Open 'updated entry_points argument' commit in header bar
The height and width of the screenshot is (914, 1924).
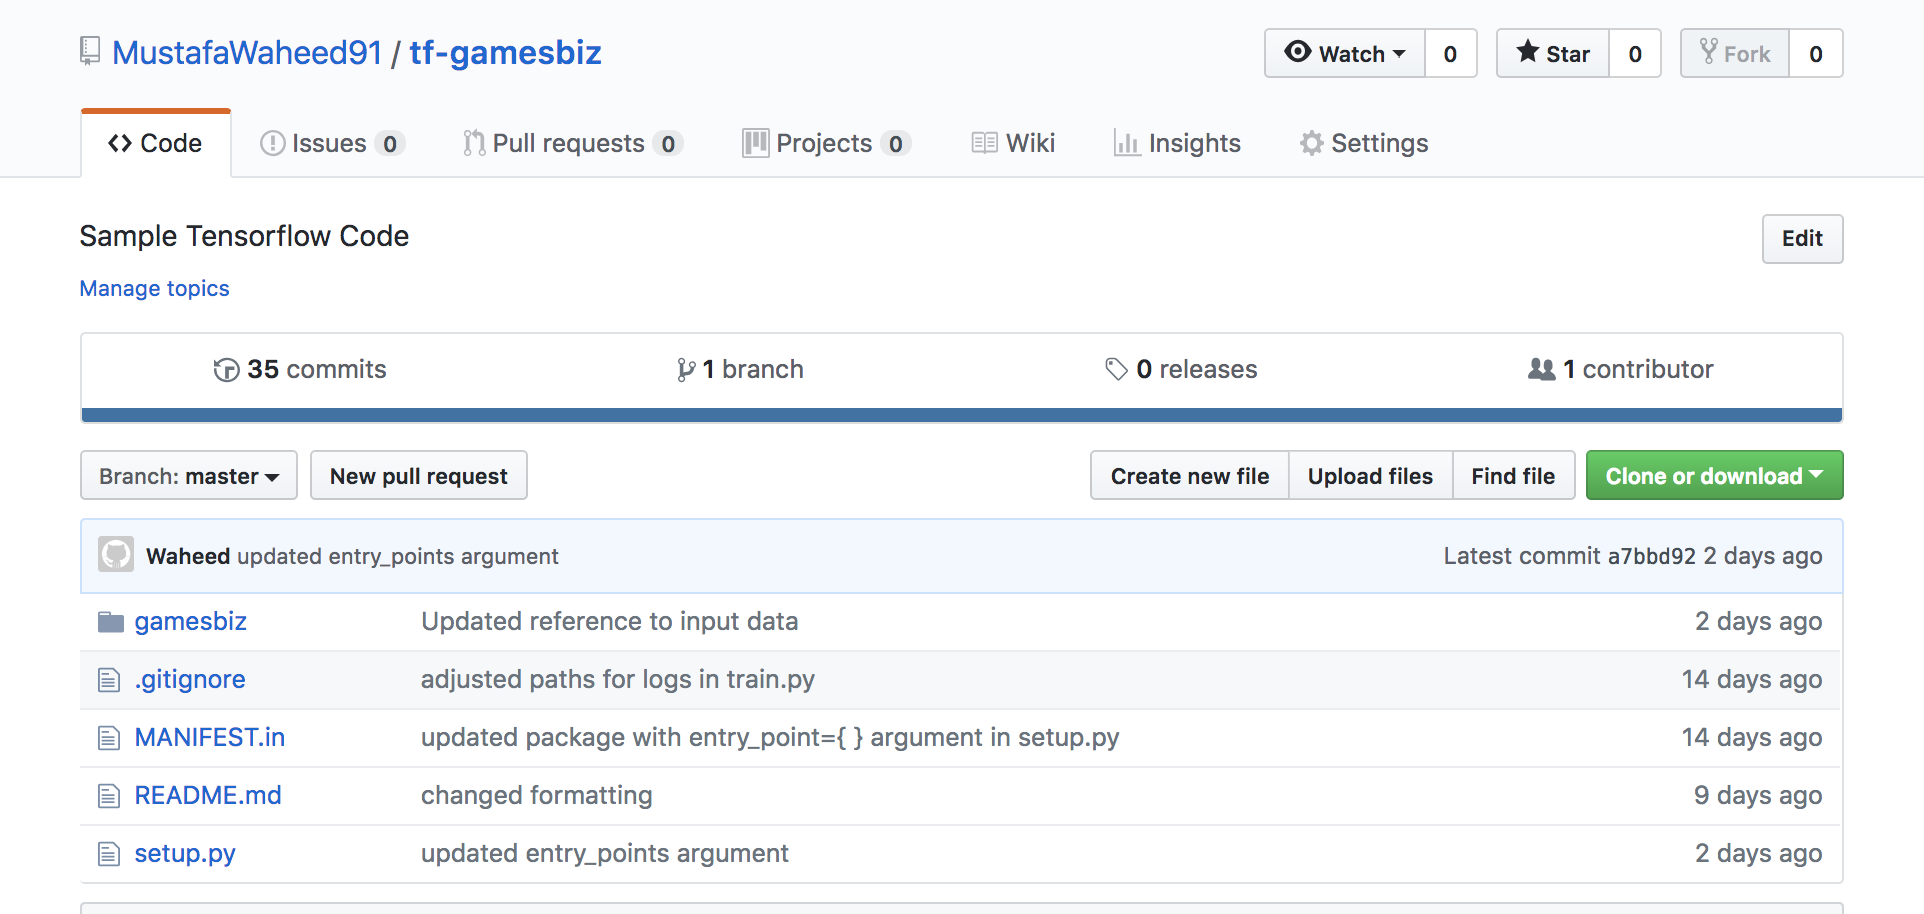pos(398,556)
